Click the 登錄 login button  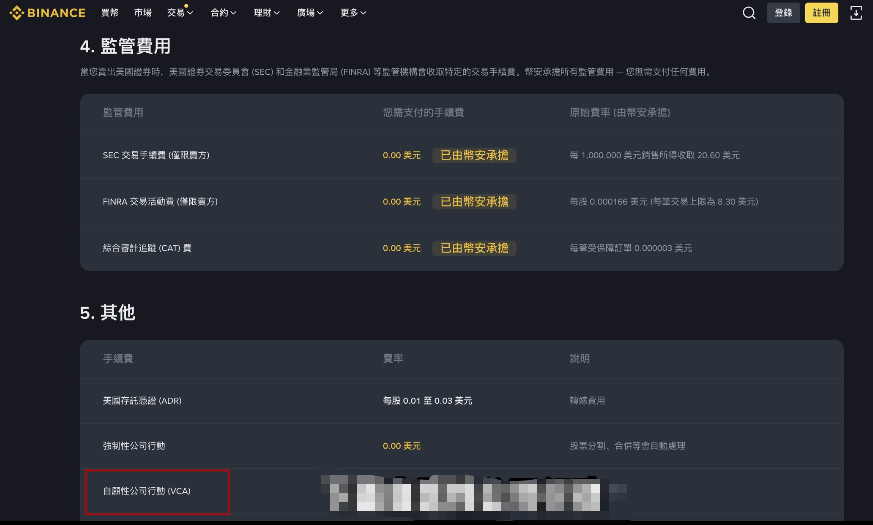pos(783,13)
